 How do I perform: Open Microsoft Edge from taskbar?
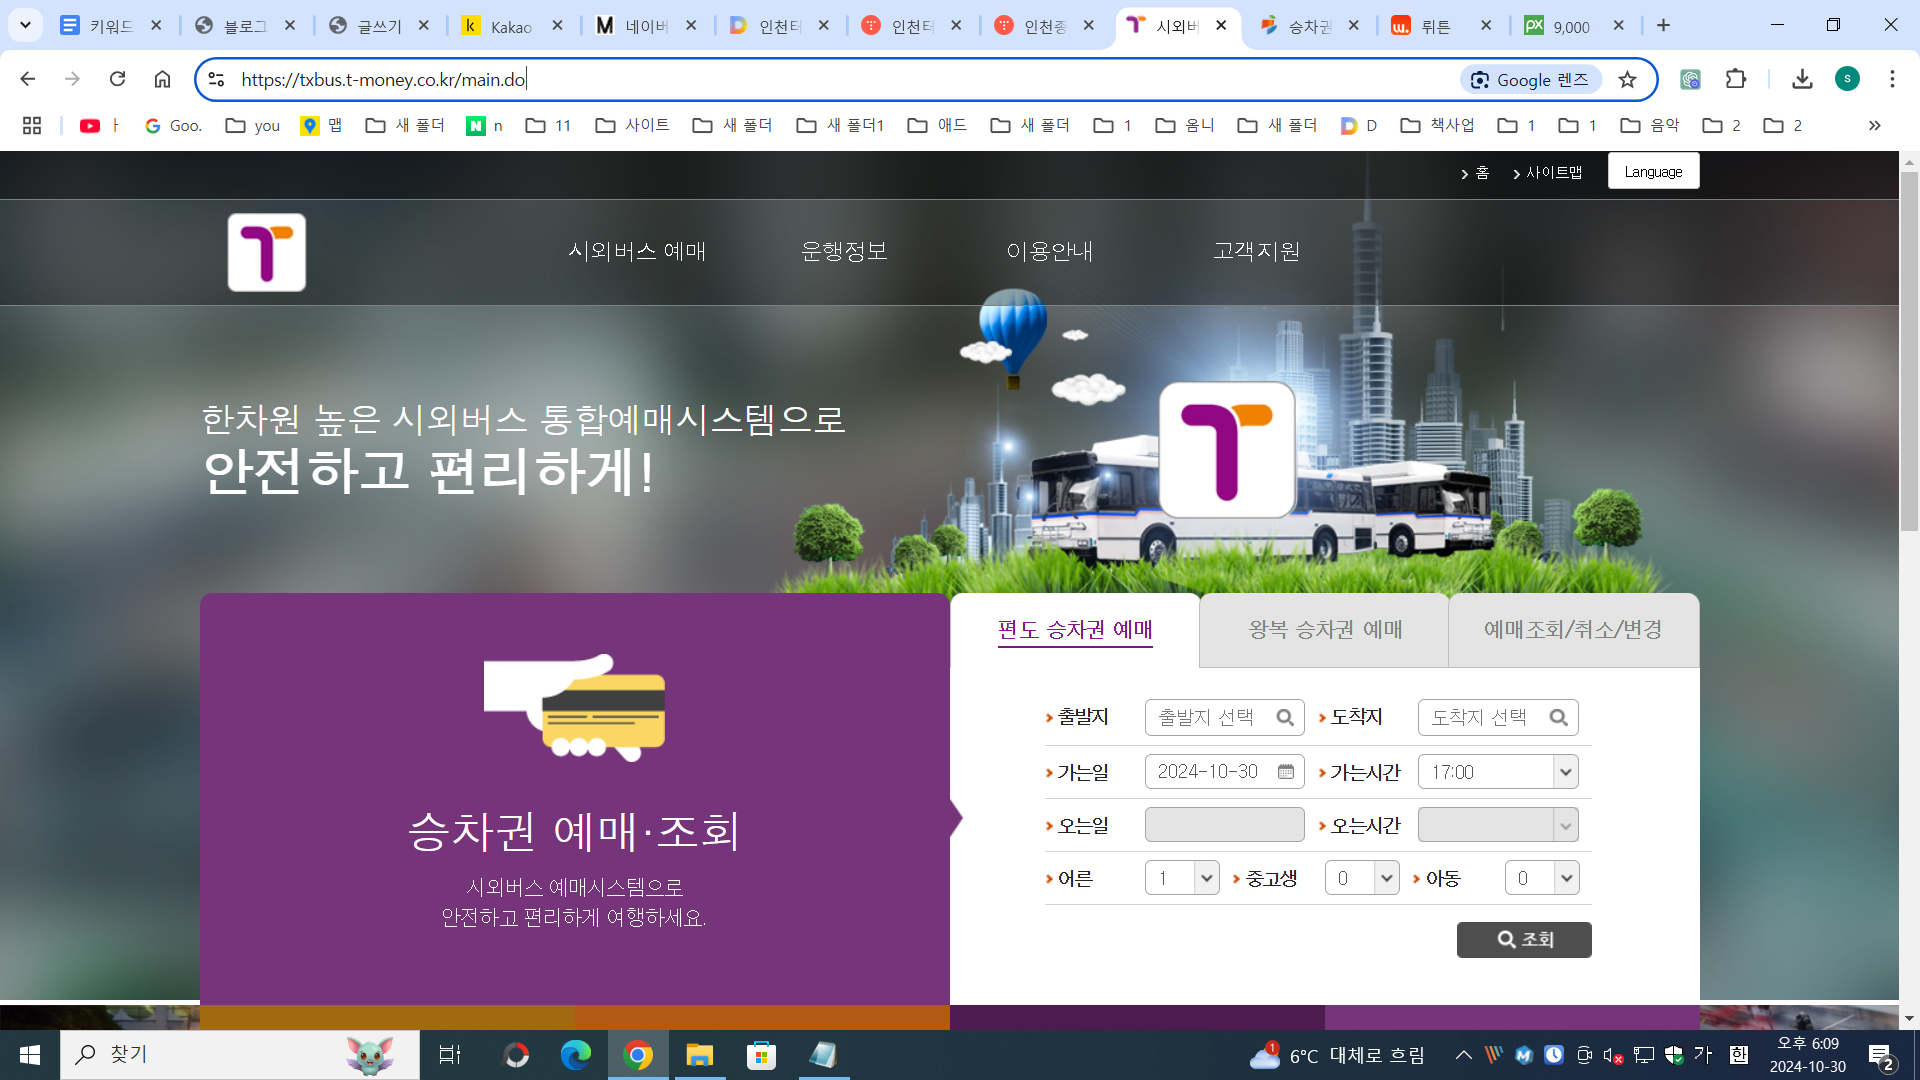[576, 1055]
